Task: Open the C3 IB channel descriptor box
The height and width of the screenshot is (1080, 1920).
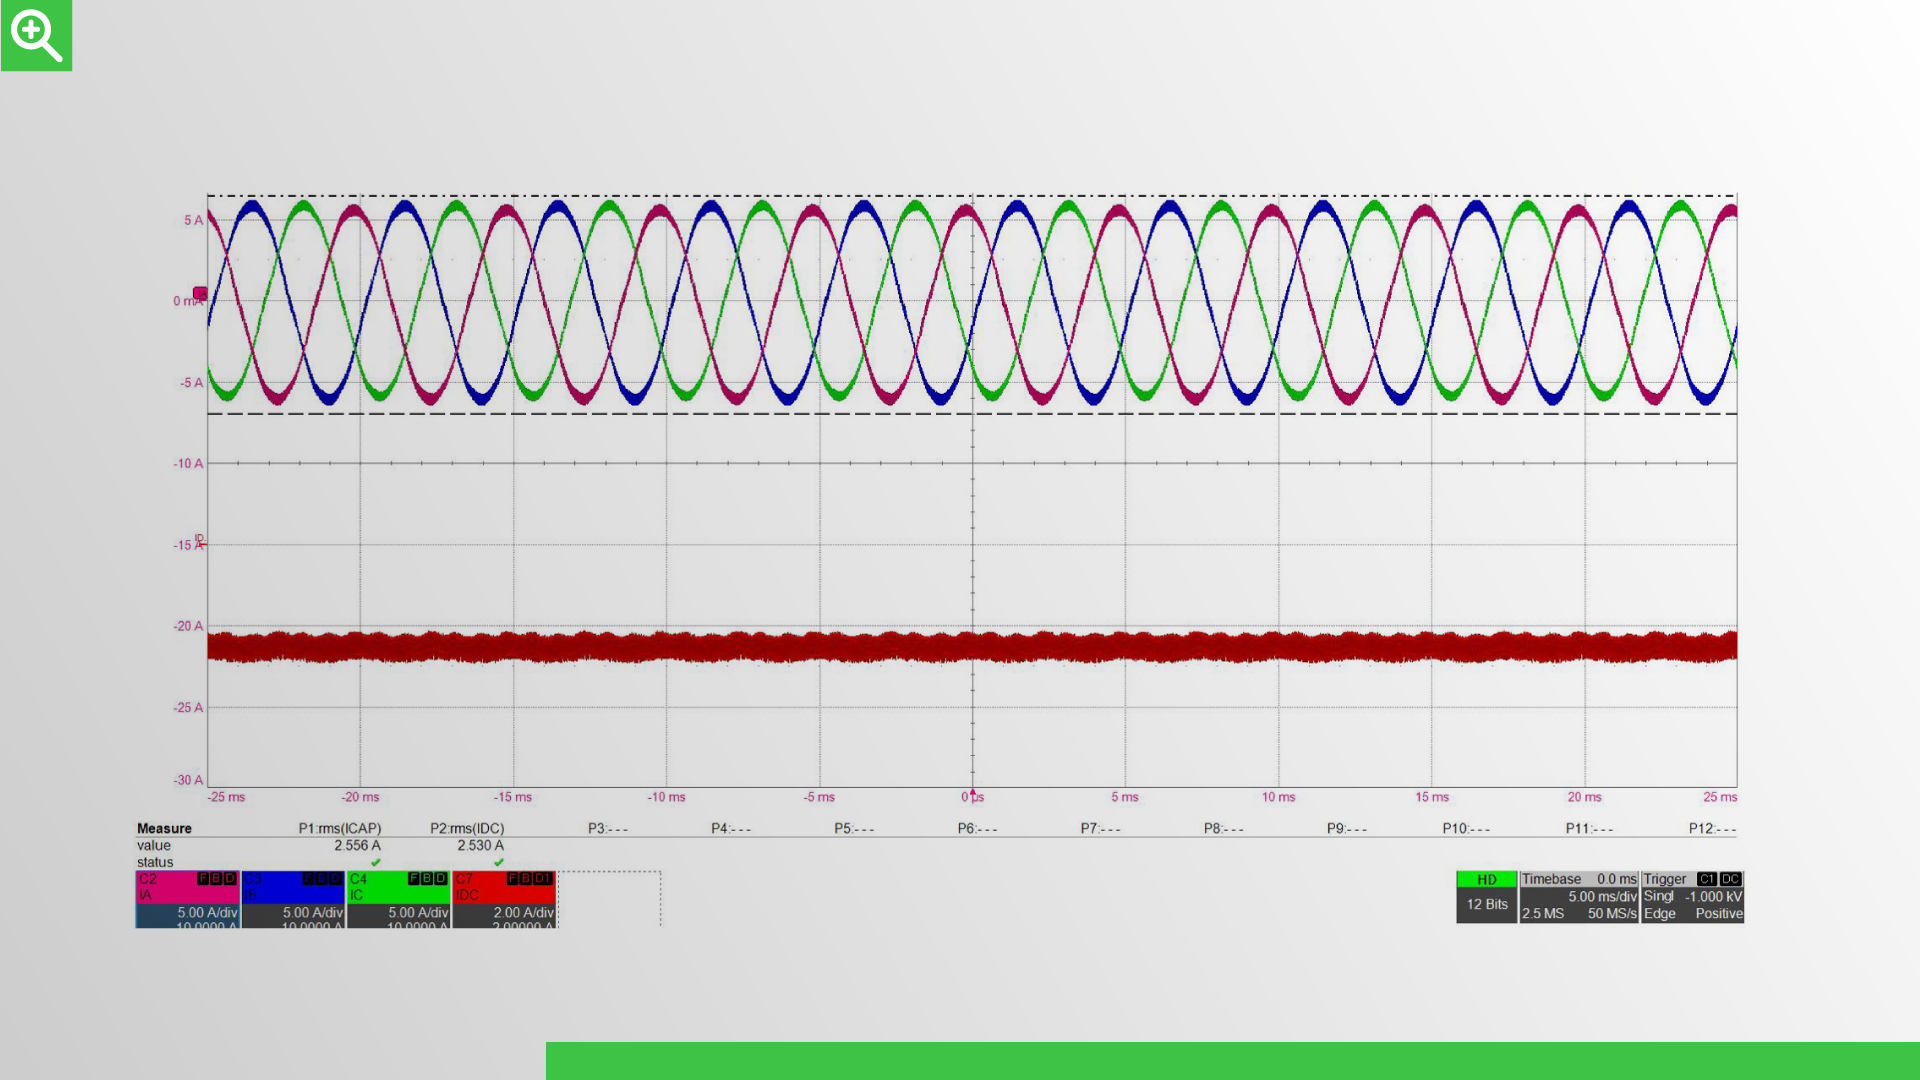Action: click(x=293, y=899)
